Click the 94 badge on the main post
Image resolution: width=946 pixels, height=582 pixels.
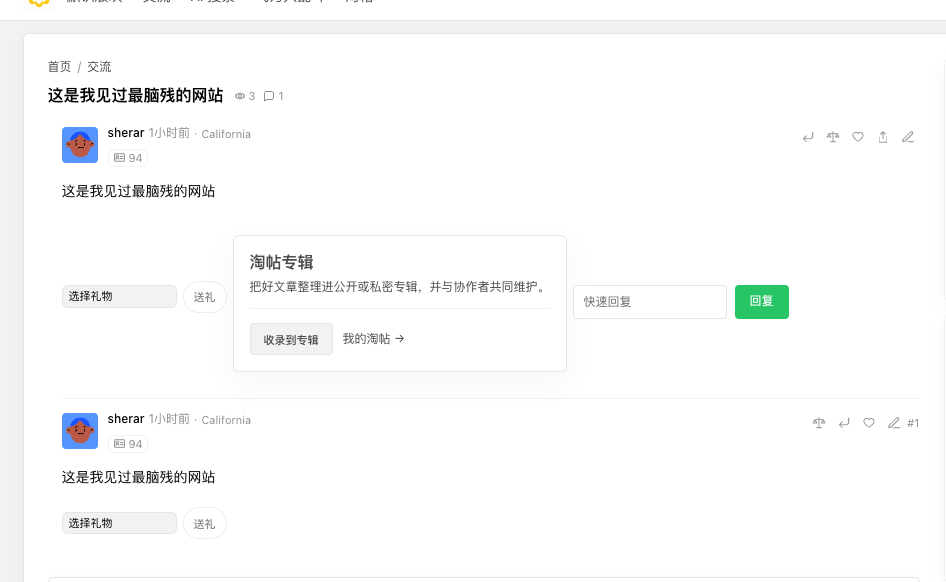pos(128,158)
